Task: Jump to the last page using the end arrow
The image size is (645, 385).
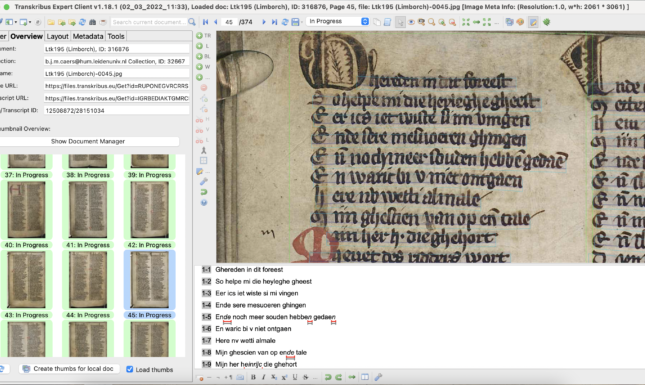Action: (x=274, y=22)
